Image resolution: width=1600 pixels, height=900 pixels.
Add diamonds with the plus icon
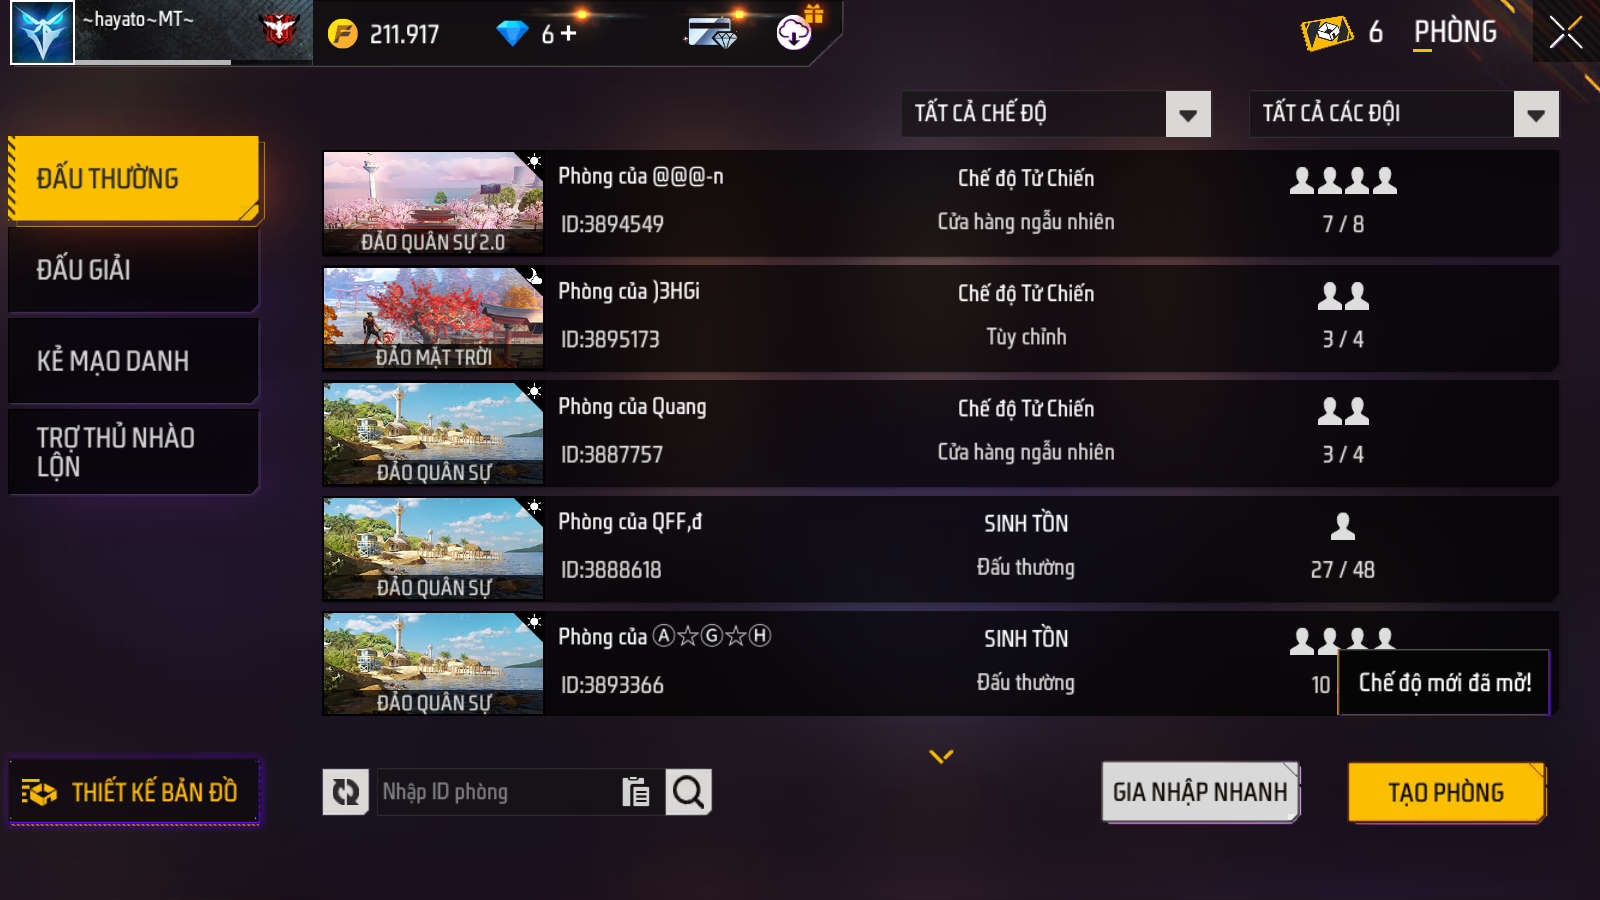point(569,33)
